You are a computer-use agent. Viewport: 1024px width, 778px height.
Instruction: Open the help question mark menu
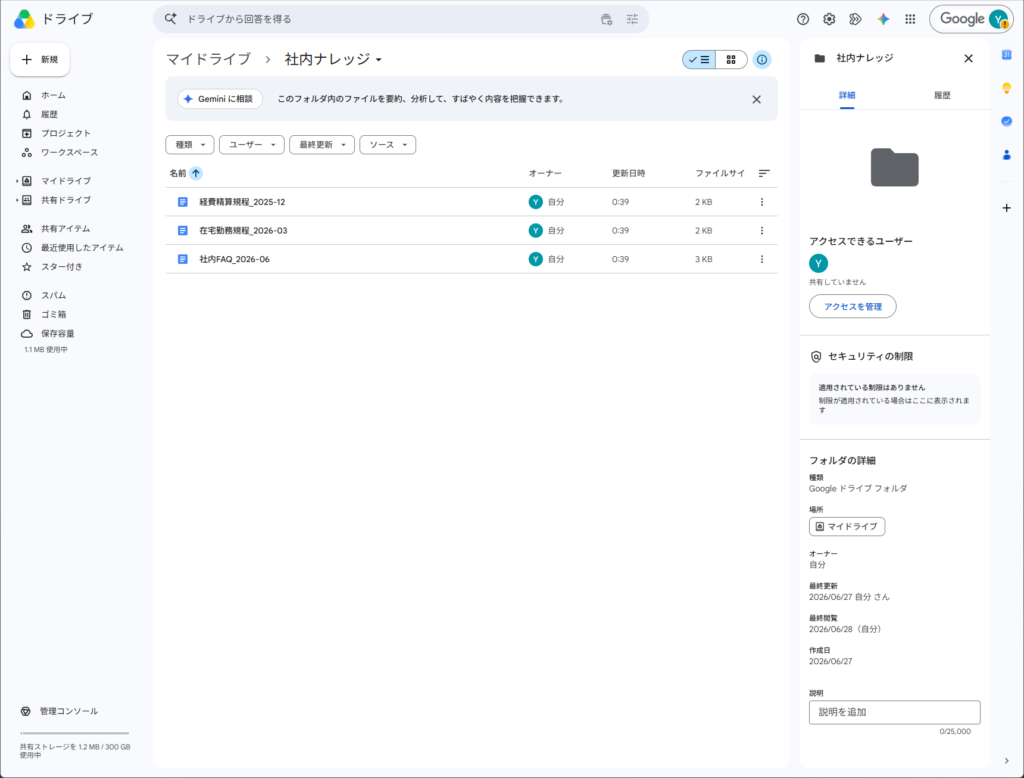[x=803, y=19]
